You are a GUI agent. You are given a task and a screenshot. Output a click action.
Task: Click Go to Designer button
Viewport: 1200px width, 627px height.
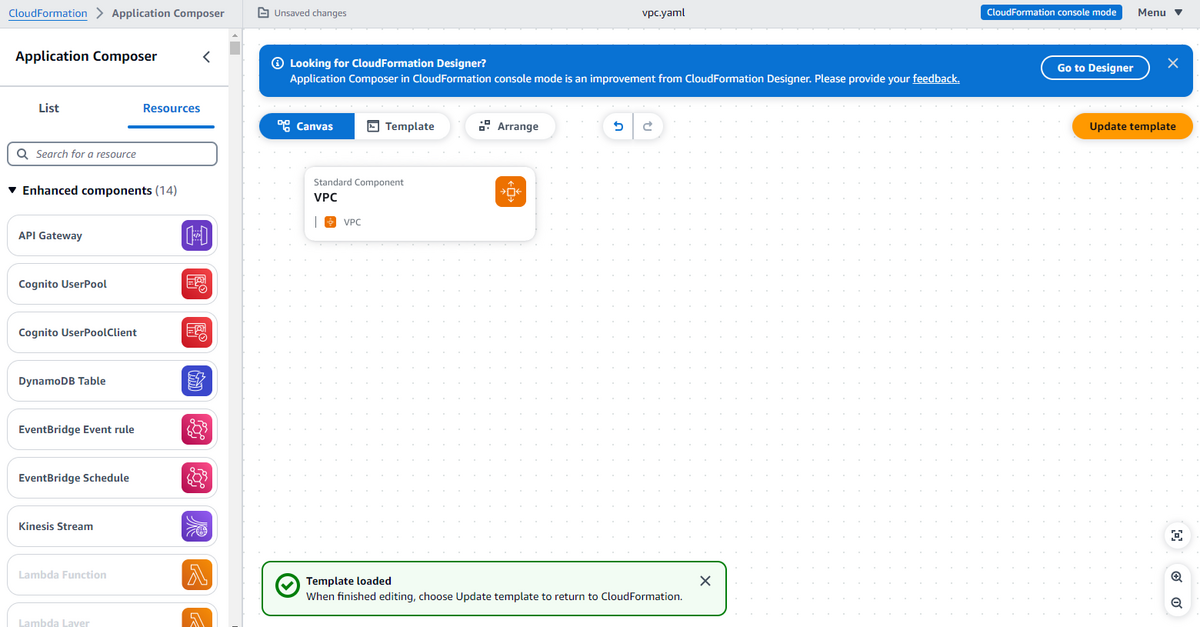1095,68
